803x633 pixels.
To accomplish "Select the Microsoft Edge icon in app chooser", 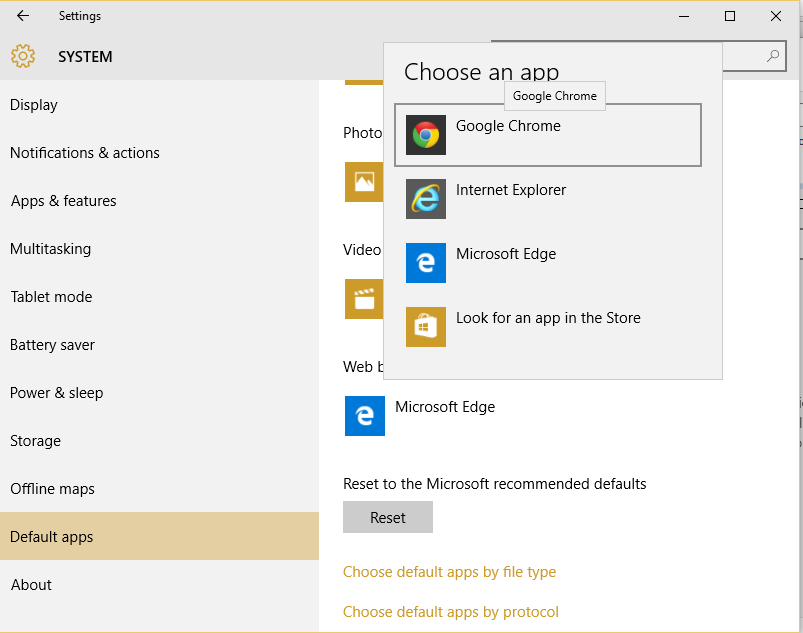I will pos(426,263).
